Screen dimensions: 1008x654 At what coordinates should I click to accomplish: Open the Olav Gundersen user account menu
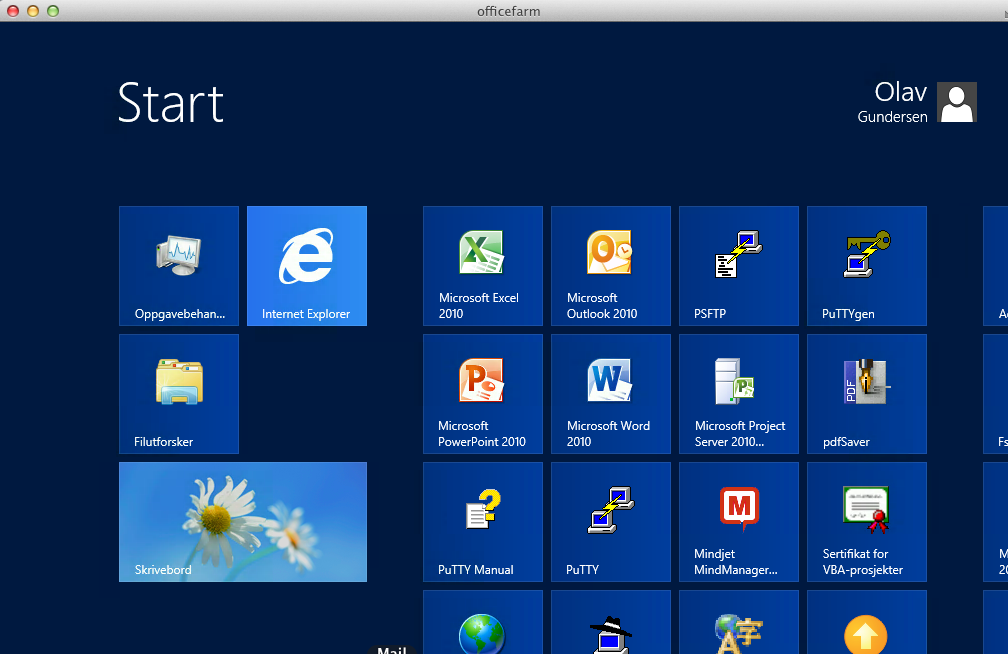[917, 102]
